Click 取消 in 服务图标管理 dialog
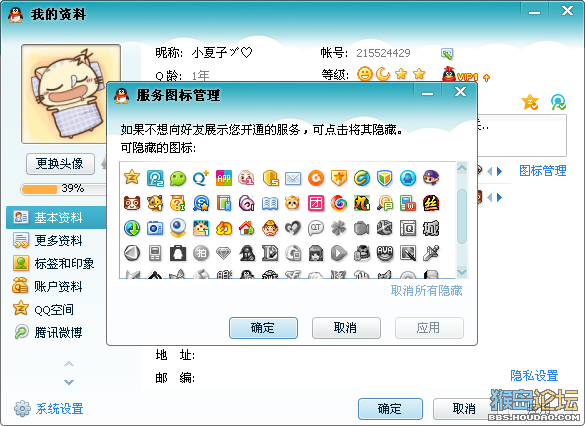 (346, 328)
